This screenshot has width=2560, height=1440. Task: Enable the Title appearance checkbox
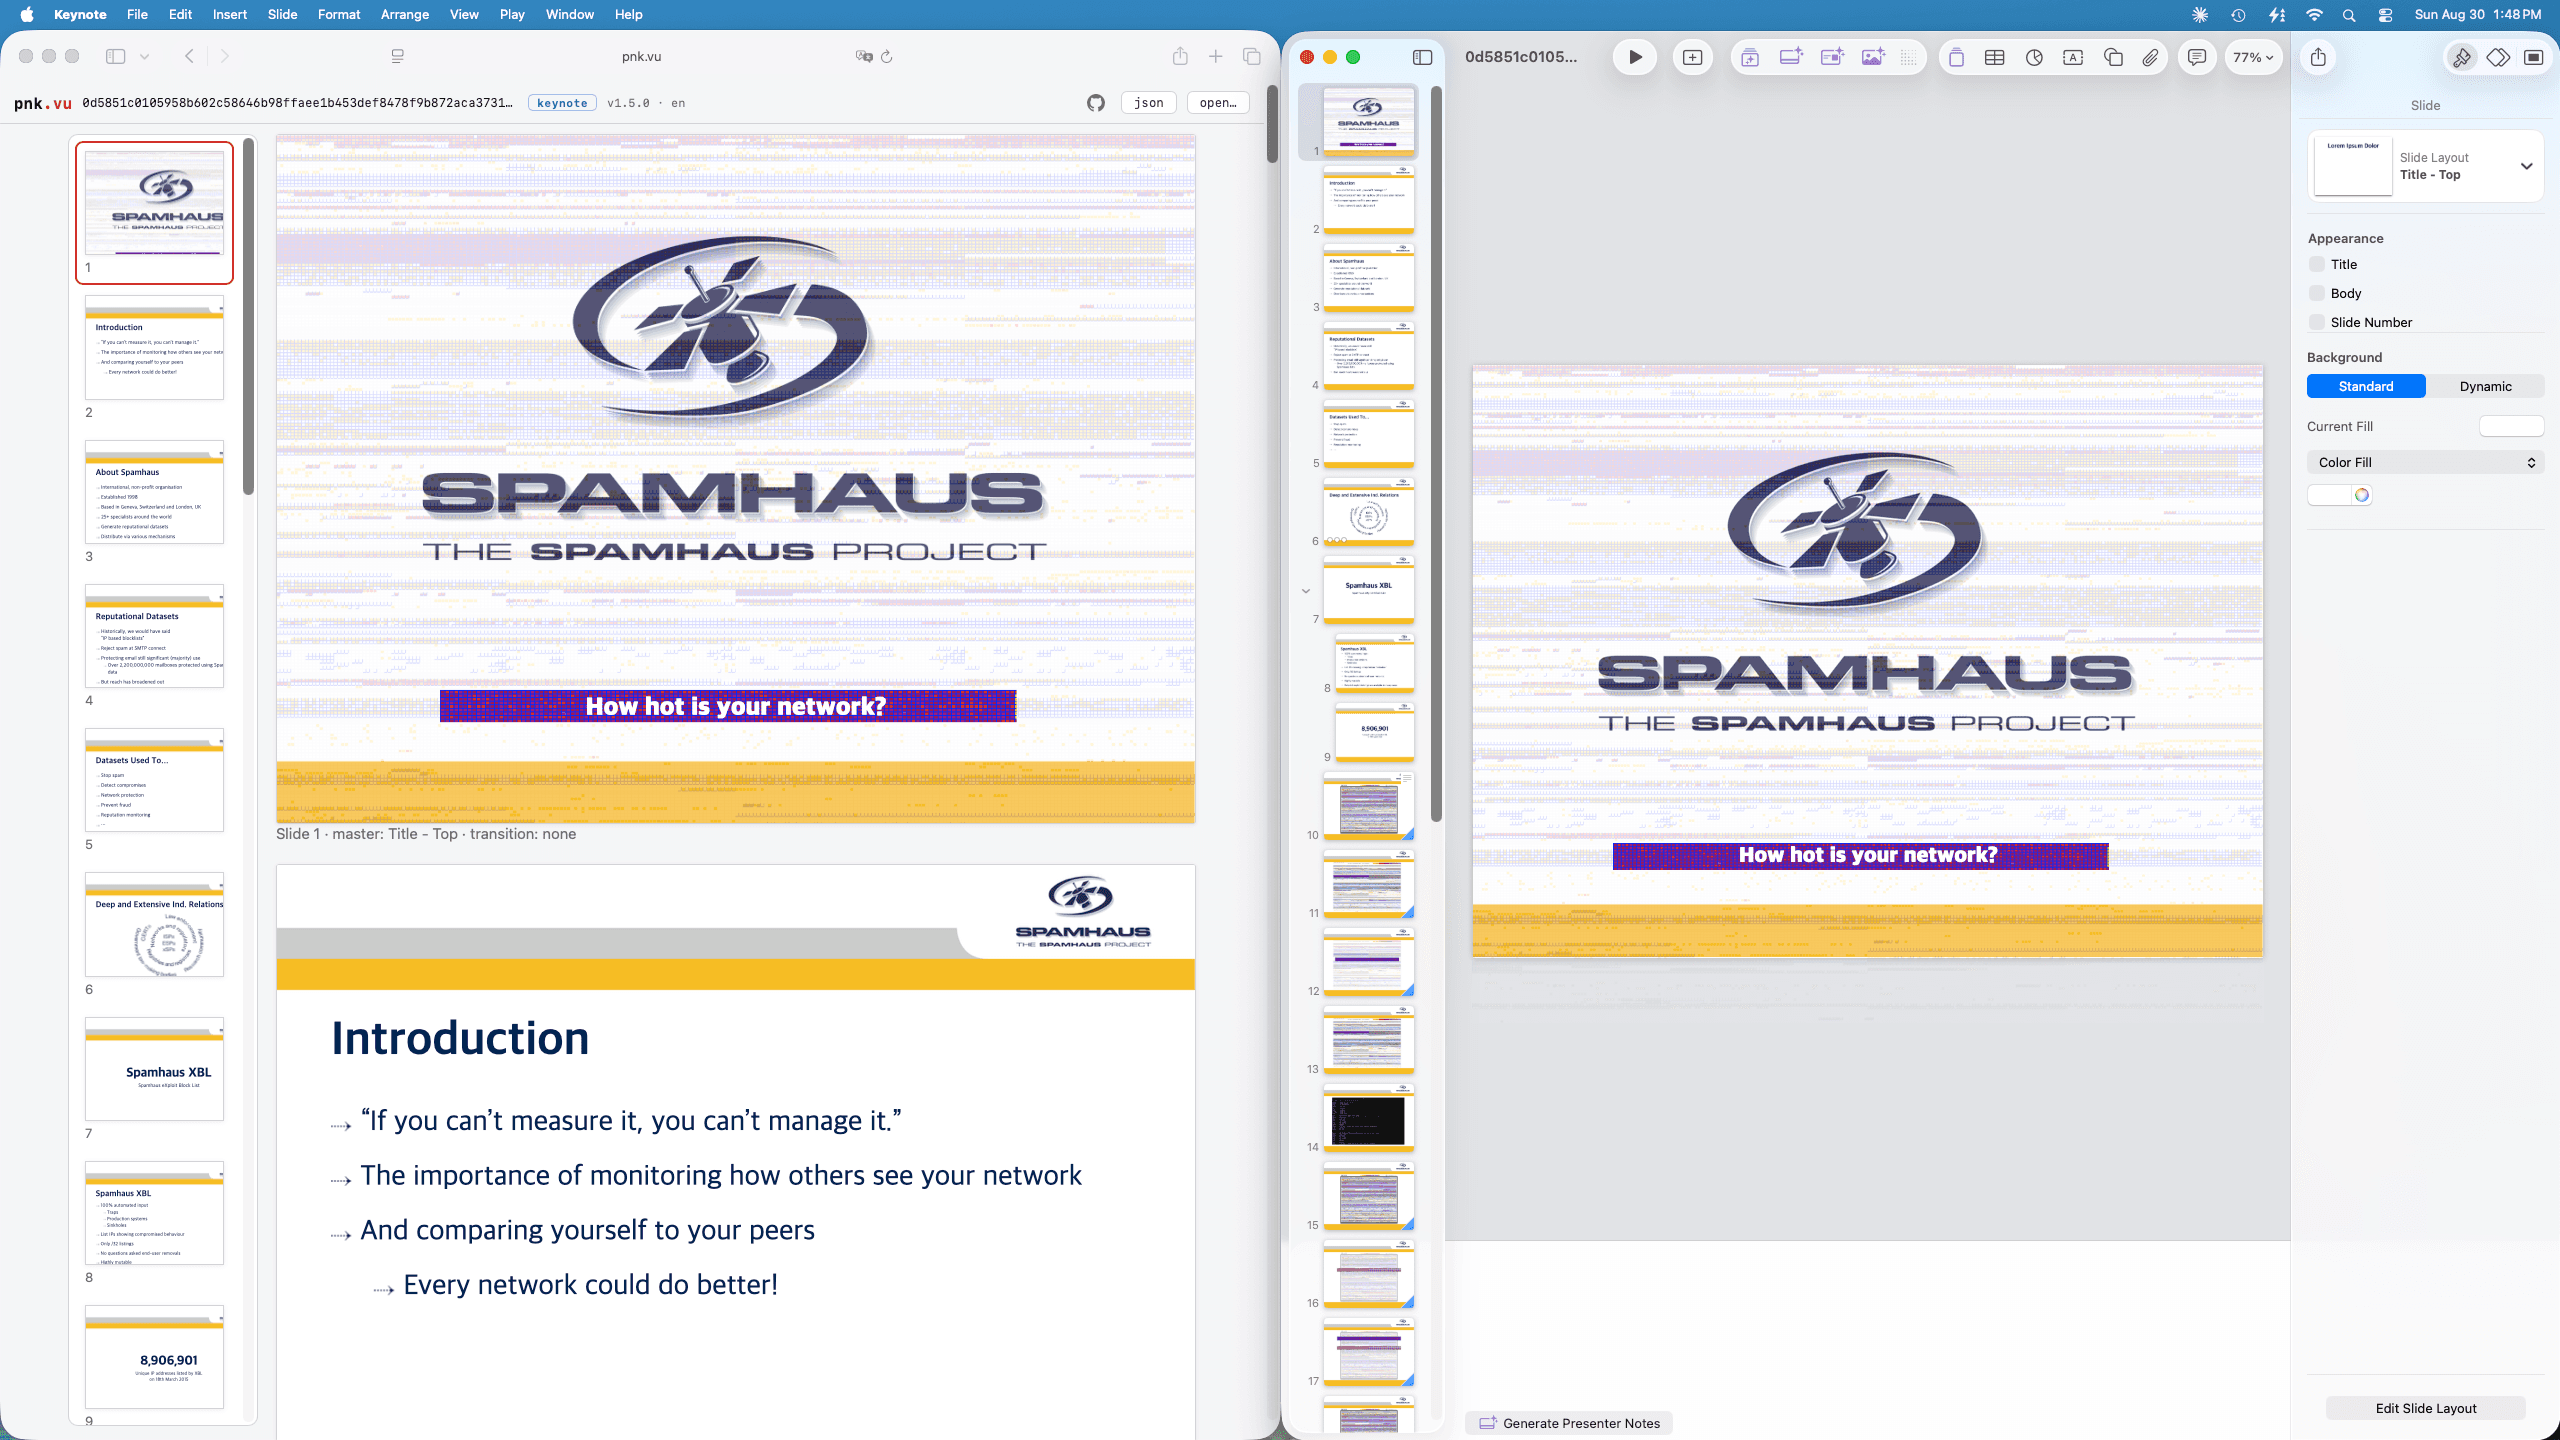click(x=2317, y=264)
